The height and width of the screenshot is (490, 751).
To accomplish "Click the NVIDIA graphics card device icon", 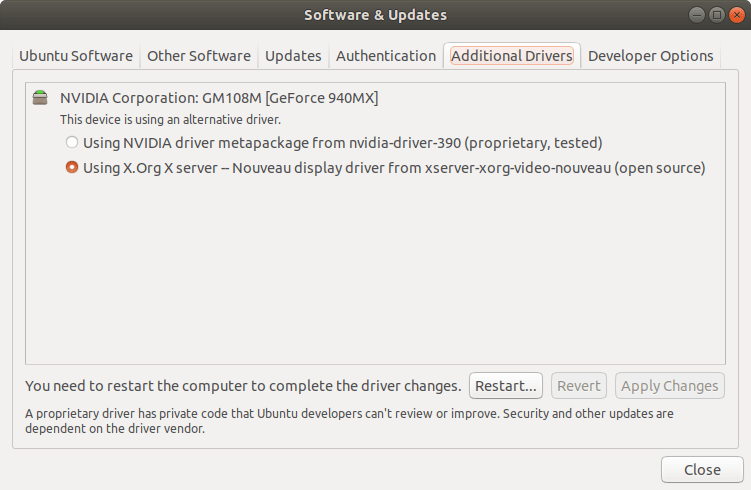I will 40,98.
